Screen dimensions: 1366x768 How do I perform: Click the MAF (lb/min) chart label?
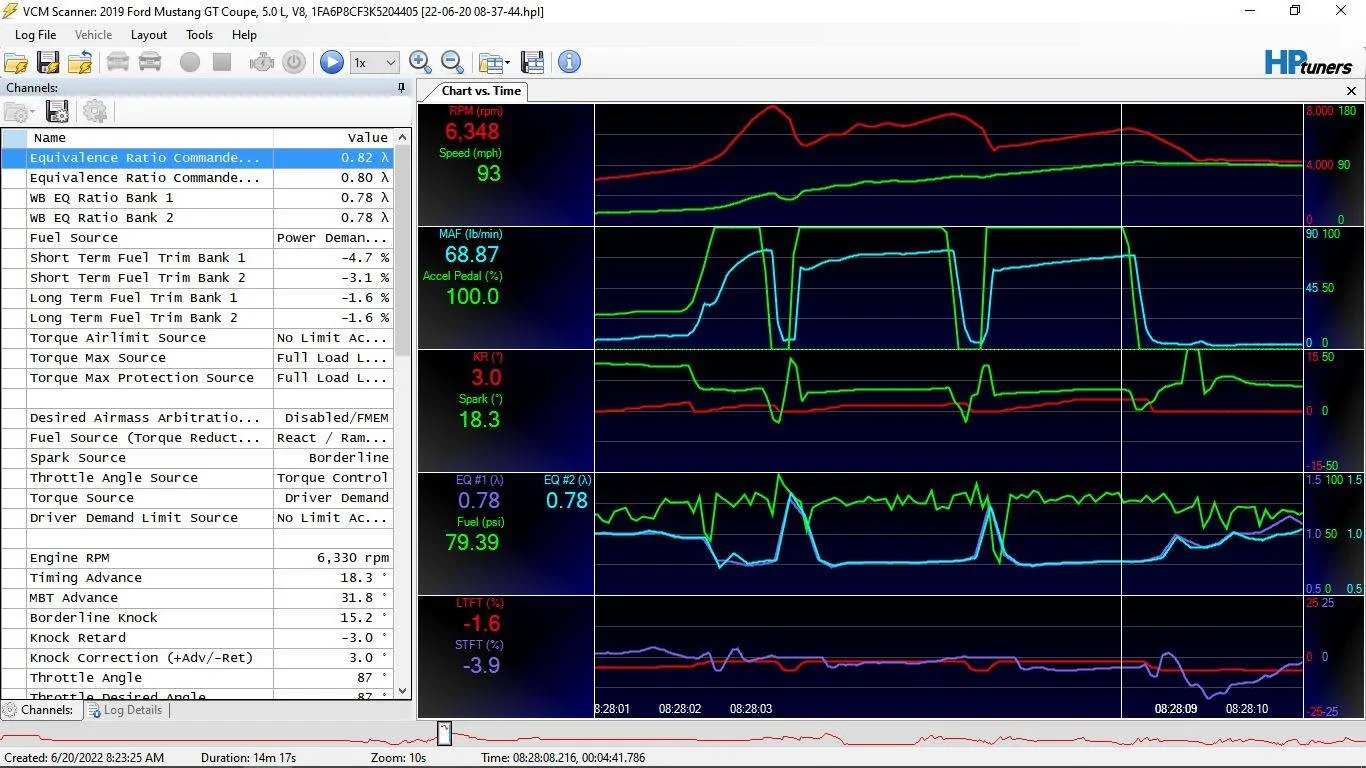click(471, 234)
